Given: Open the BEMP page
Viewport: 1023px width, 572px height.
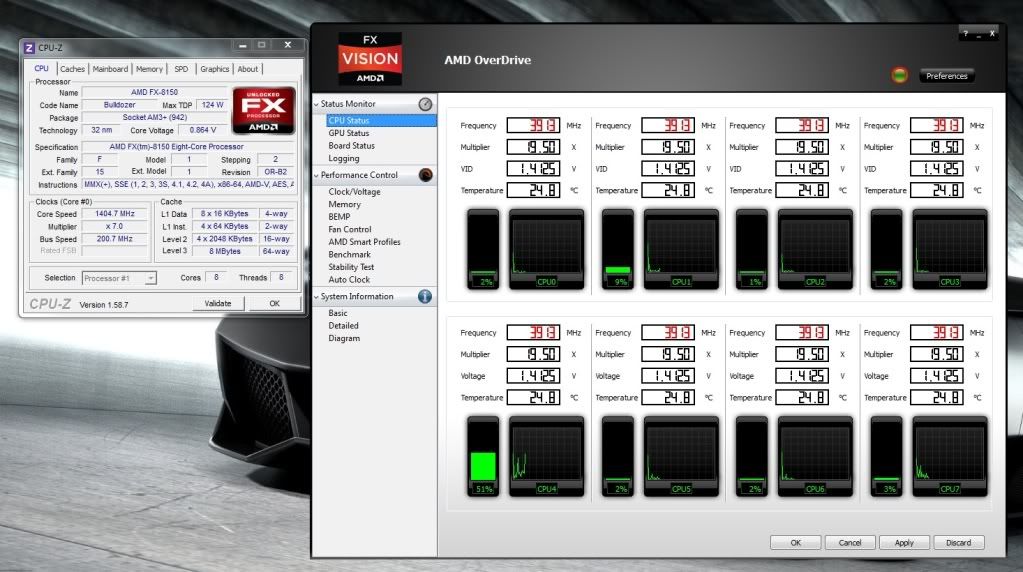Looking at the screenshot, I should tap(339, 217).
